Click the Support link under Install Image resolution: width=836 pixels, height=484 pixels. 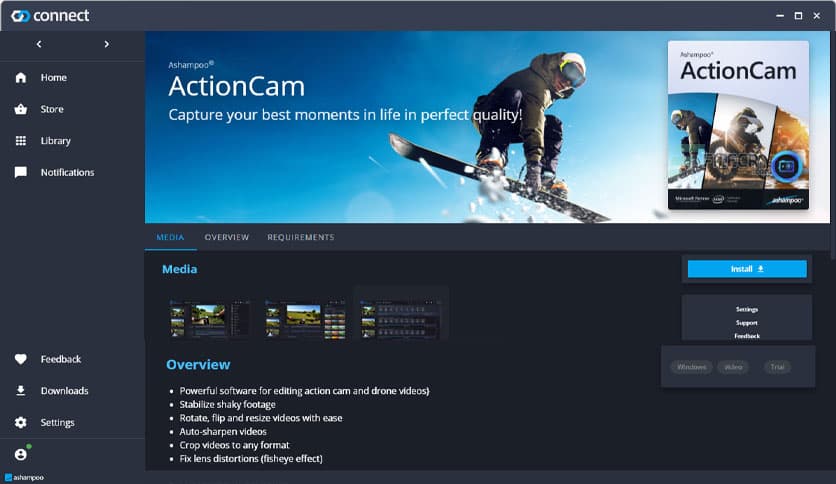(x=747, y=322)
